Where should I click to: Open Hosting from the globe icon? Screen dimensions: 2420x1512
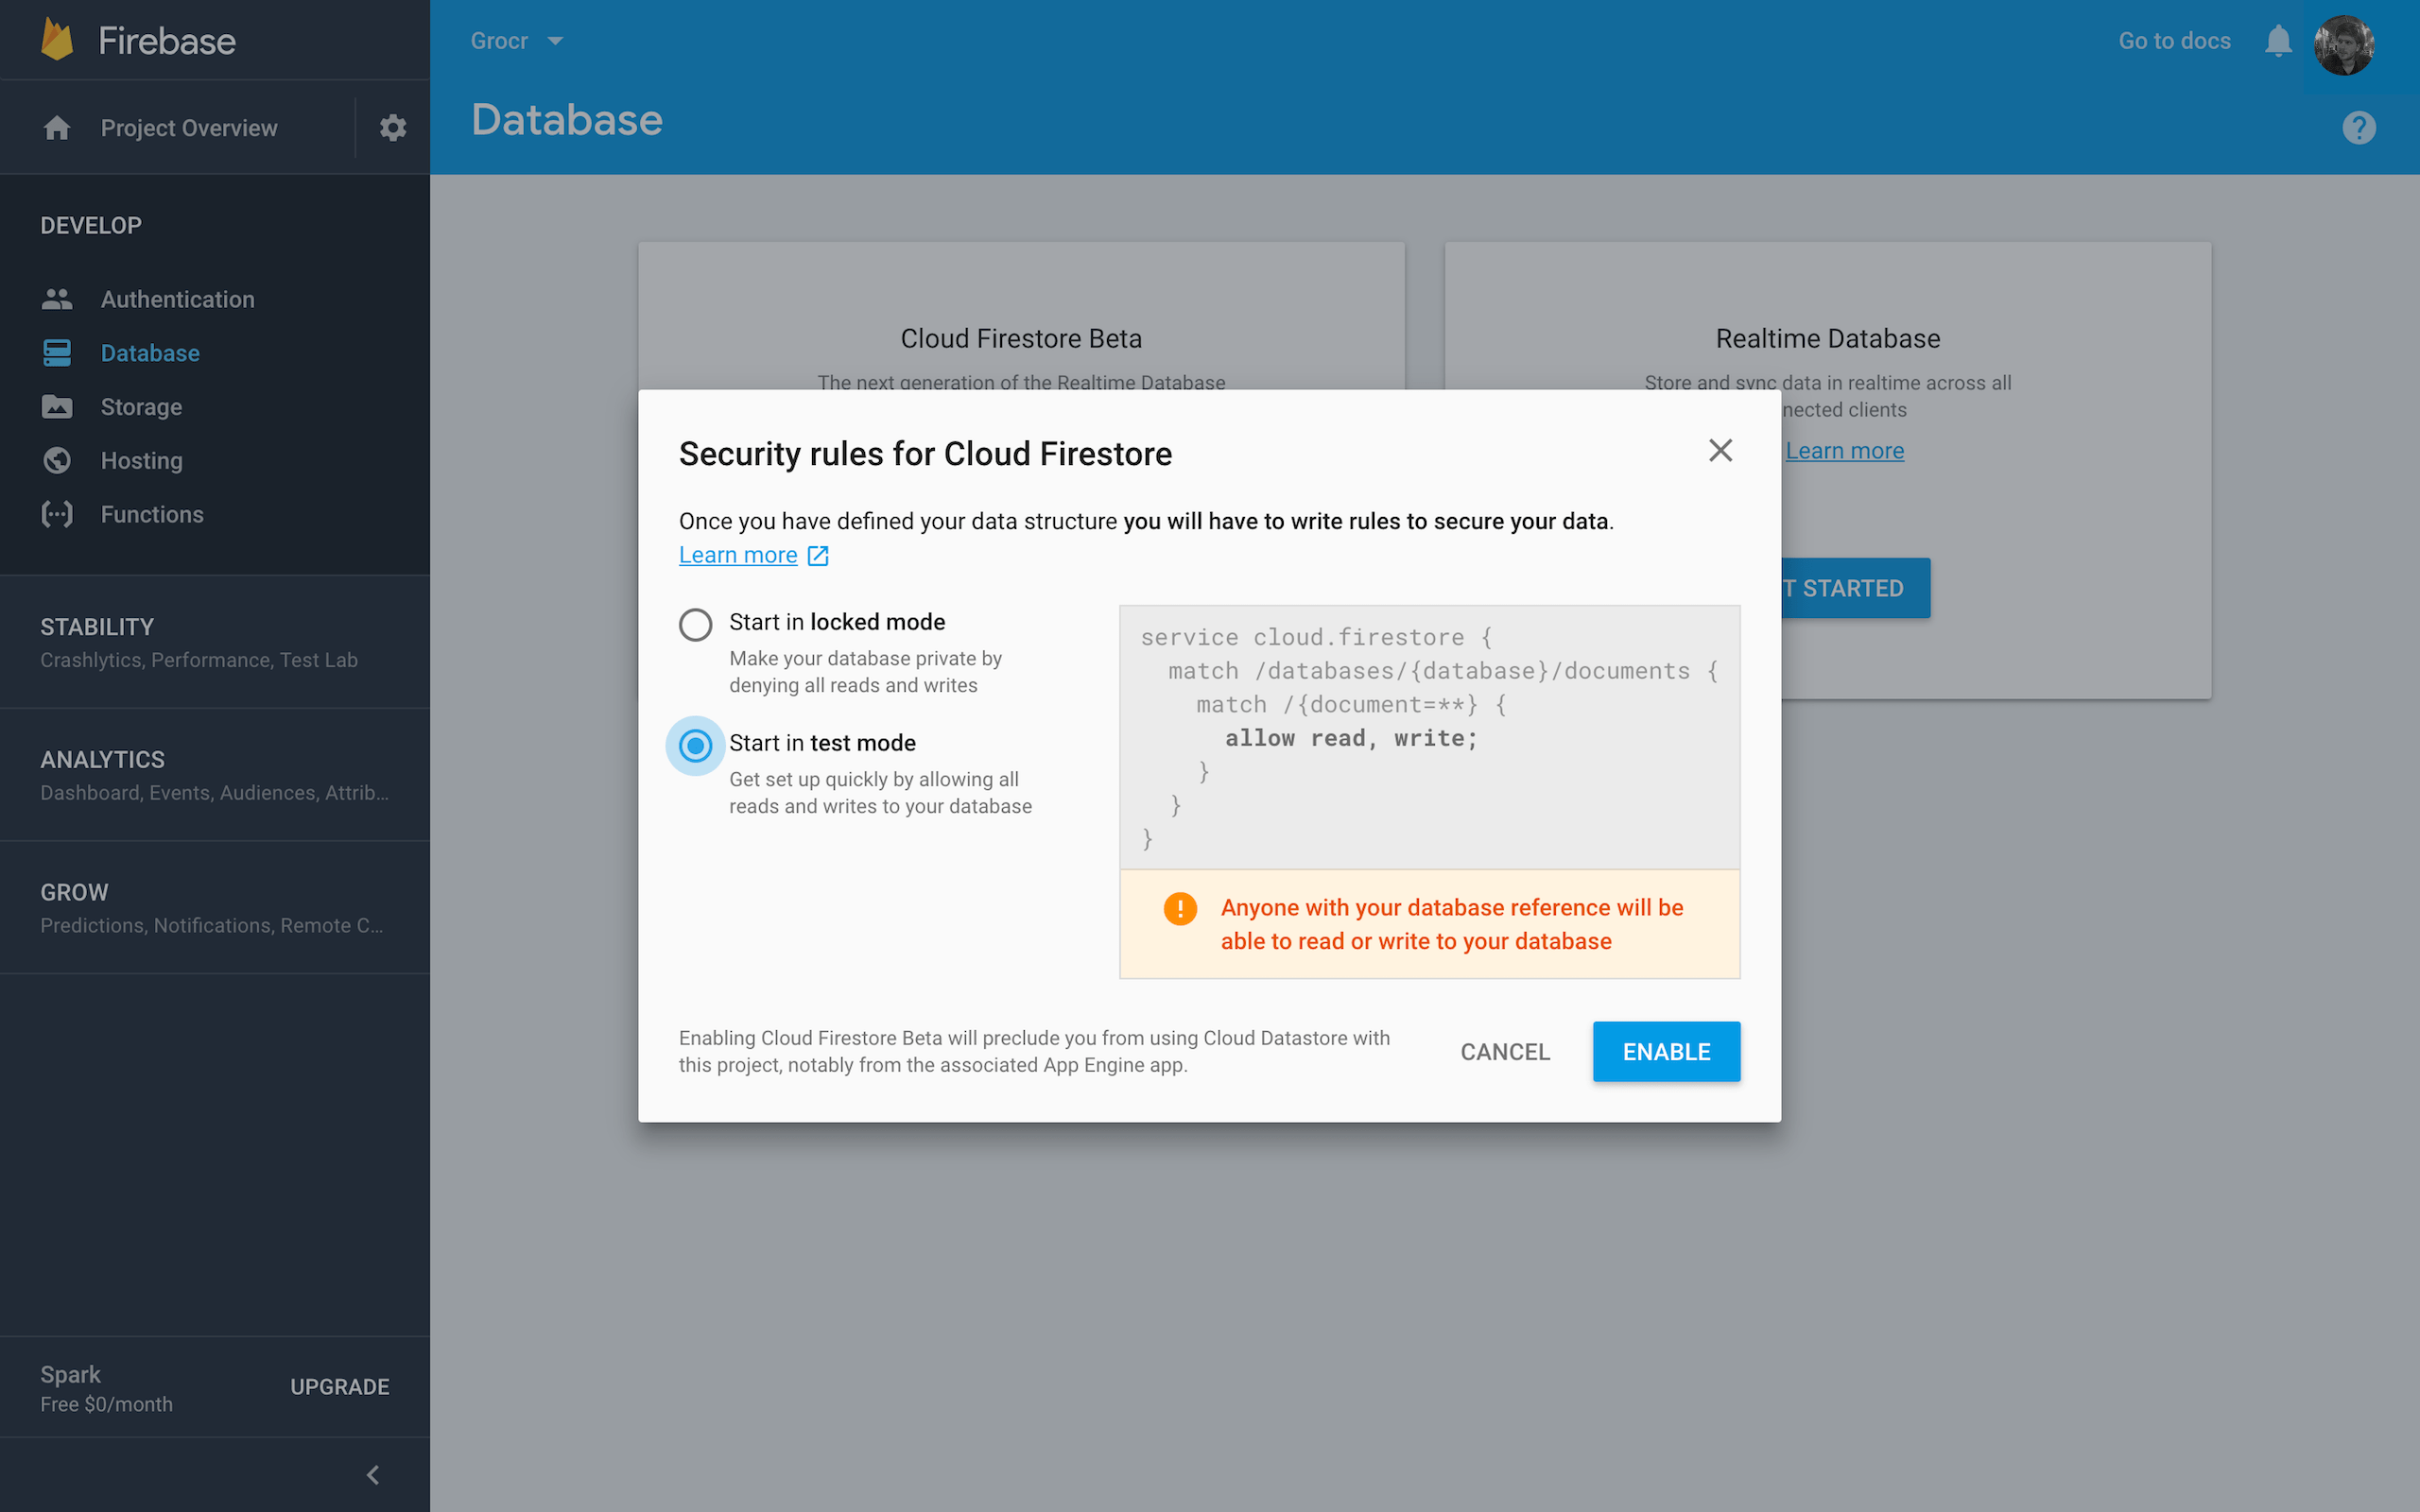point(57,460)
